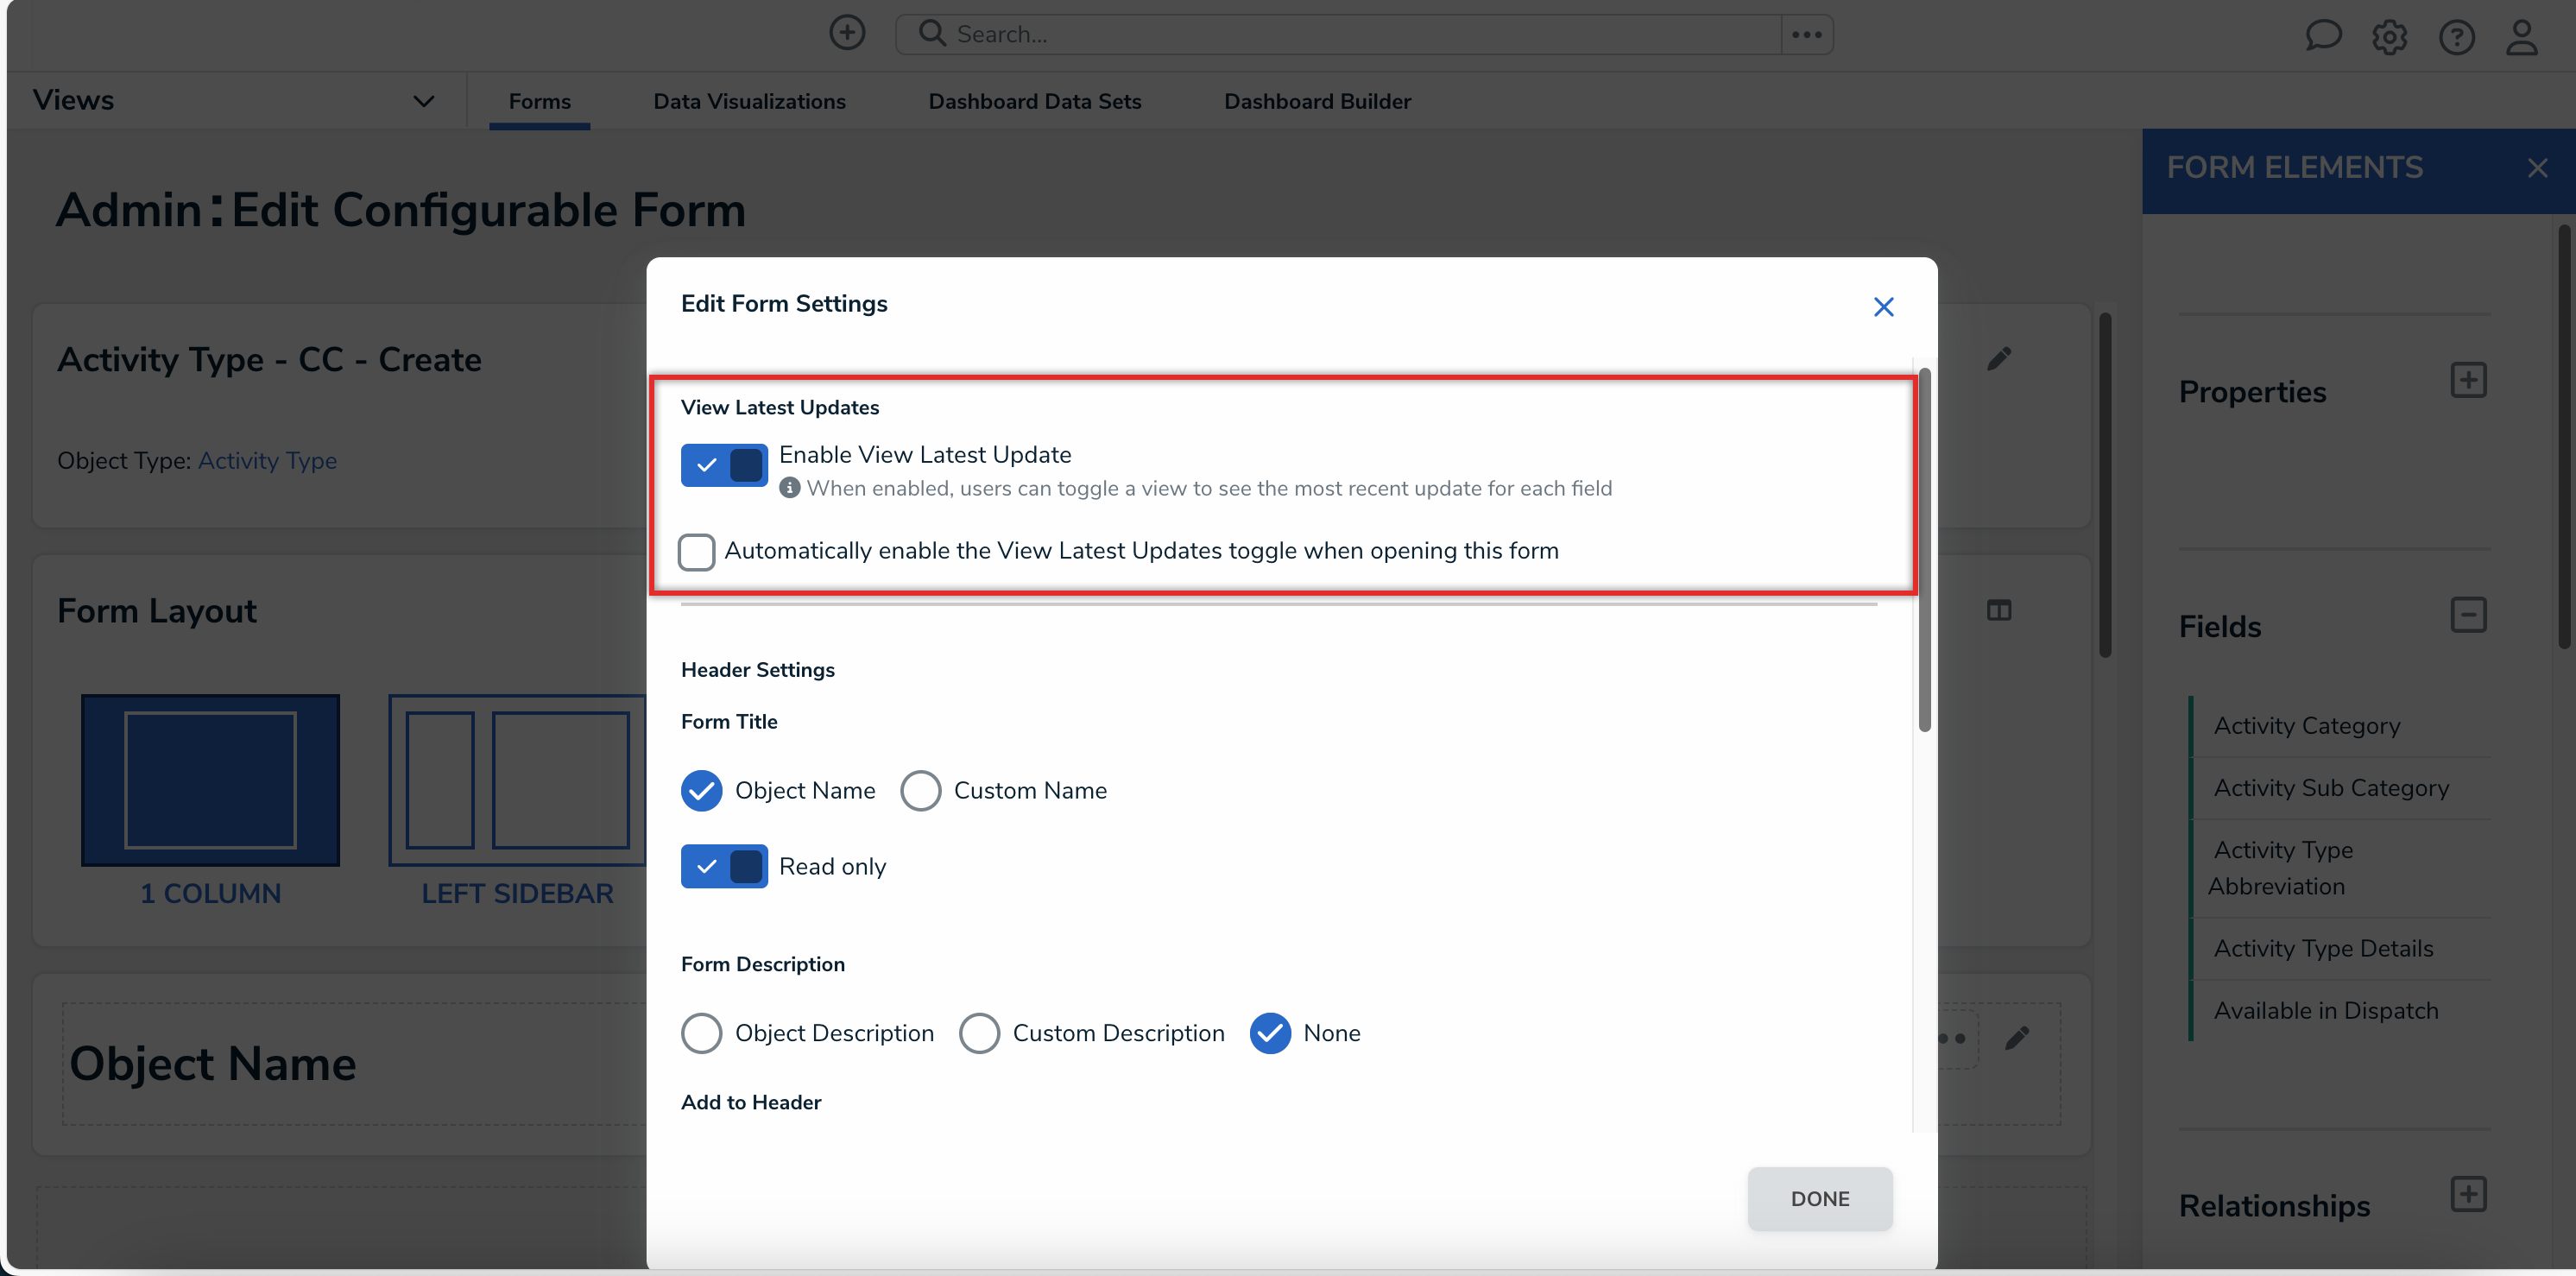Screen dimensions: 2576x1276
Task: Expand the Properties section
Action: point(2467,380)
